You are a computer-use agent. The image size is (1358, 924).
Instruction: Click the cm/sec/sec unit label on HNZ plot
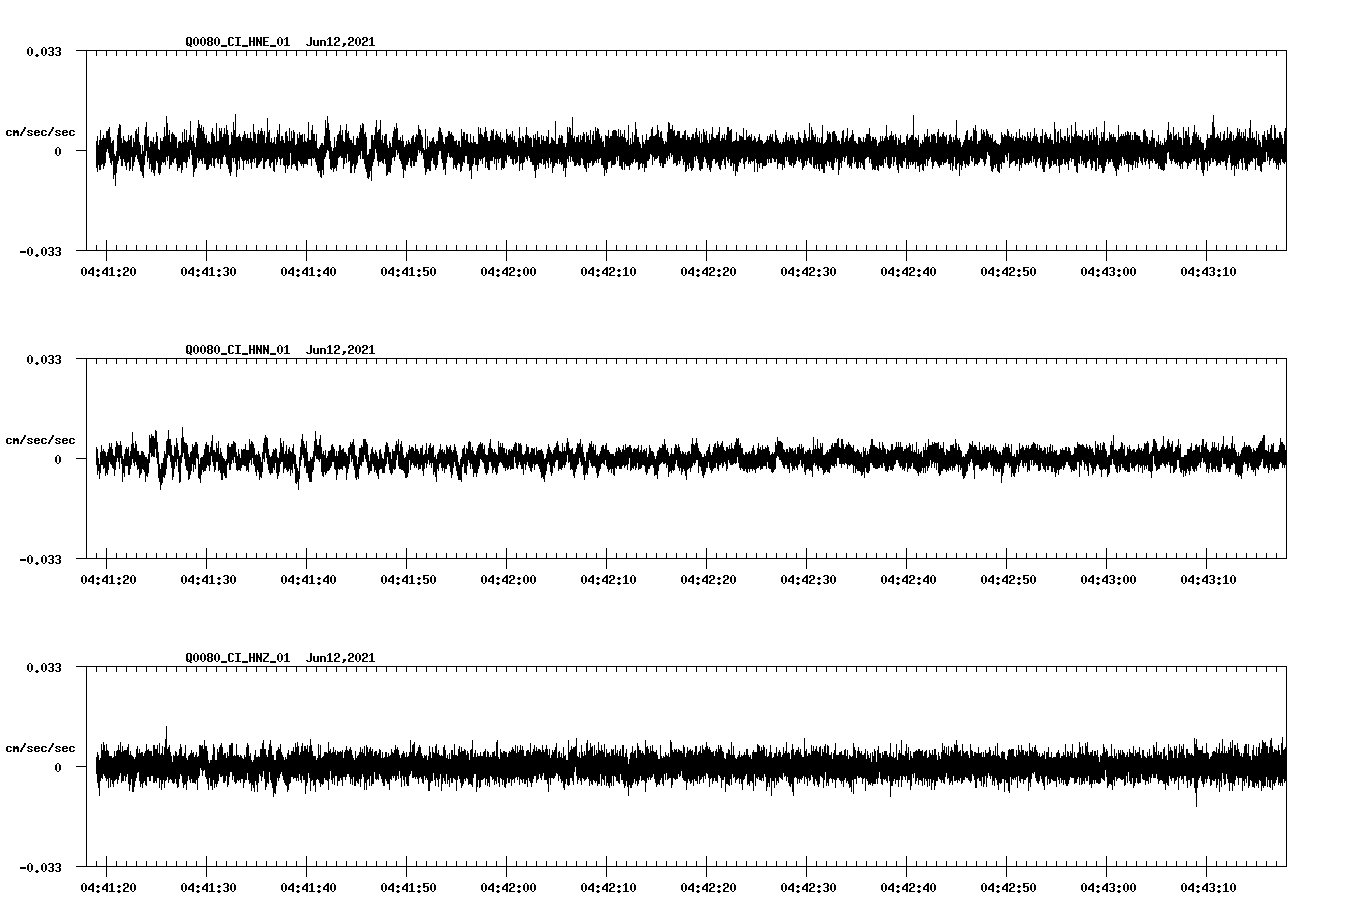click(40, 748)
